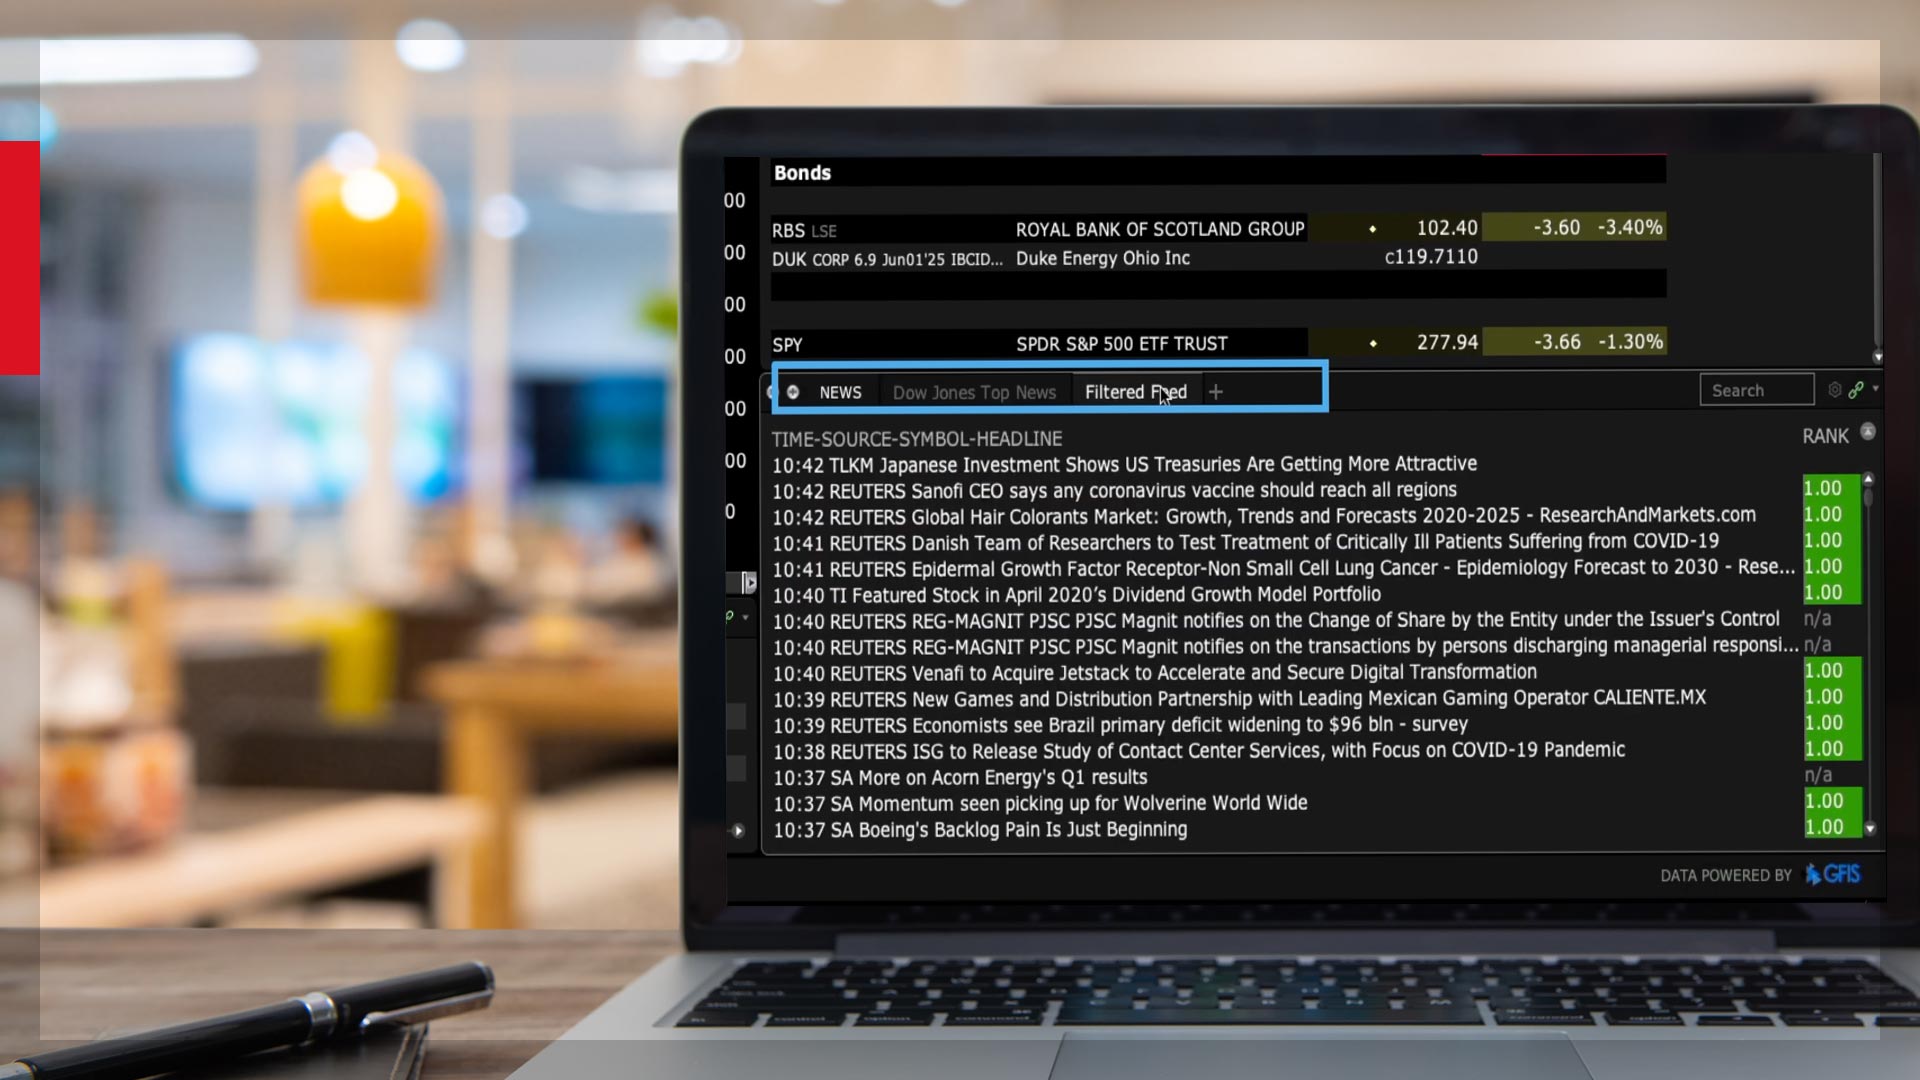Click the round icon beside RANK header
Screen dimensions: 1920x1080
point(1867,432)
